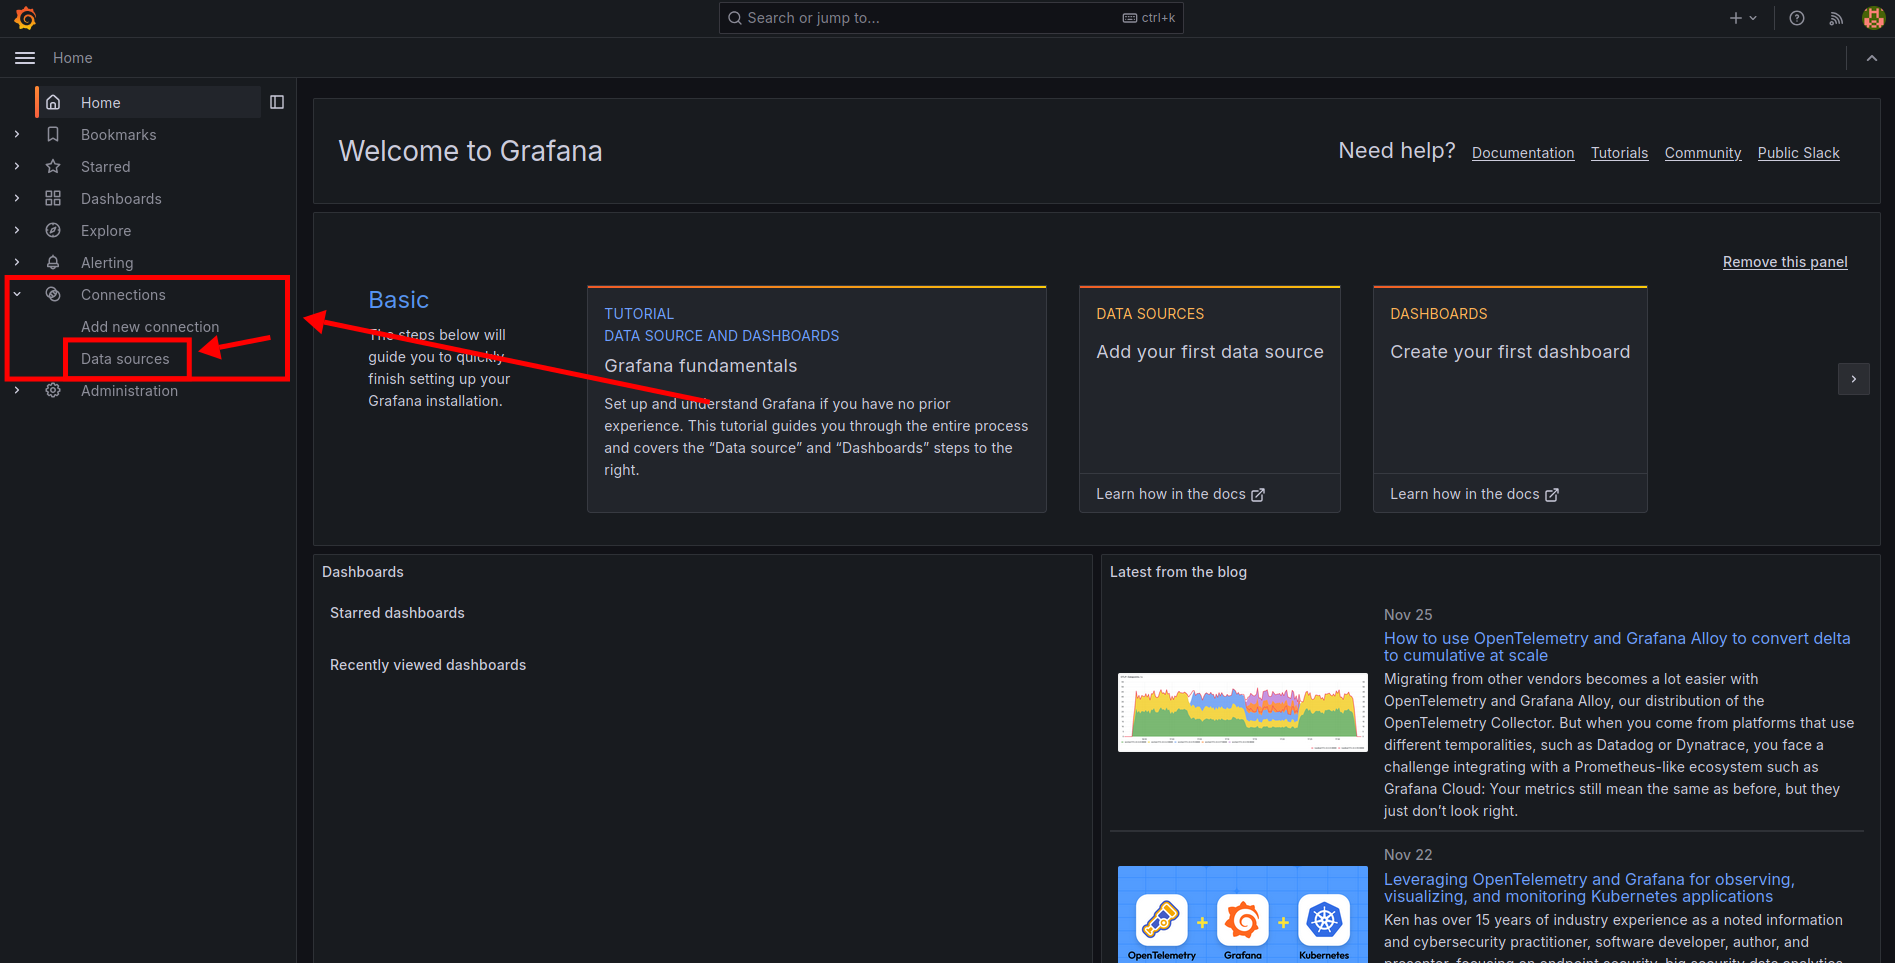
Task: Open Data sources menu item
Action: click(x=125, y=359)
